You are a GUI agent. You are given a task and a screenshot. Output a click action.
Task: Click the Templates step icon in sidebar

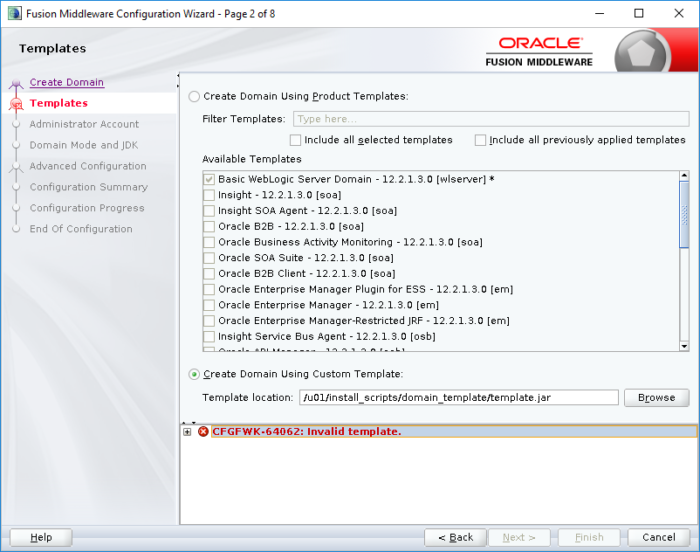pos(16,104)
